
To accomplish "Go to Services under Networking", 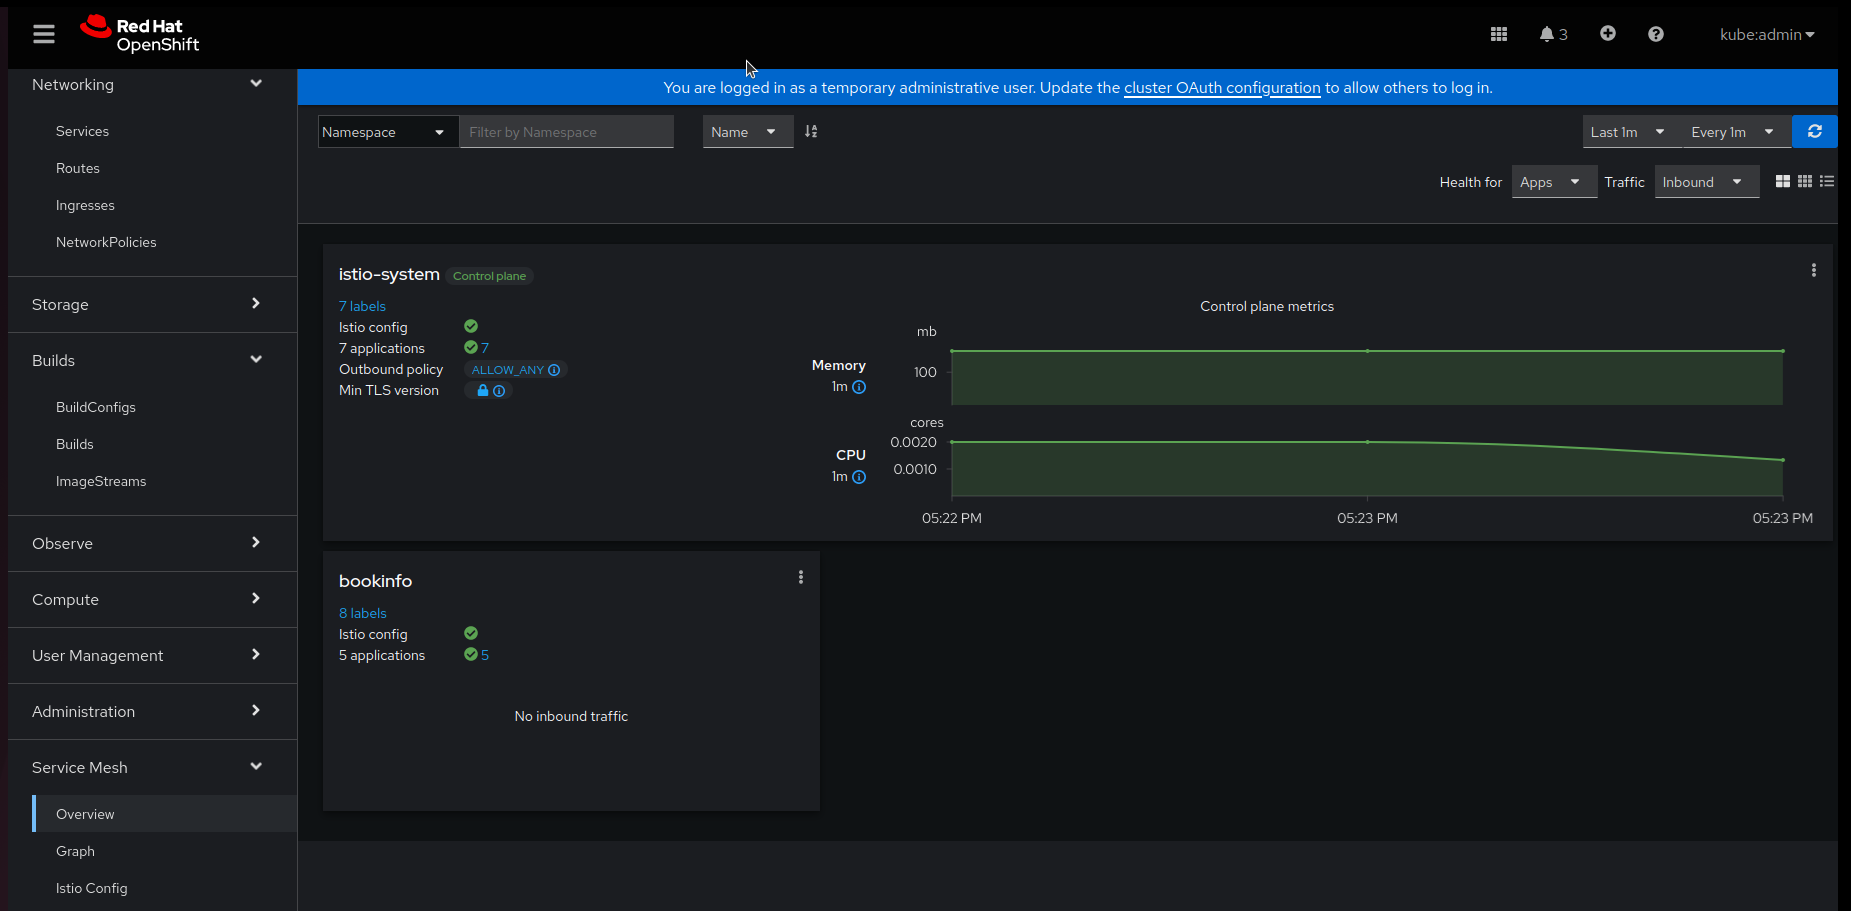I will point(82,131).
